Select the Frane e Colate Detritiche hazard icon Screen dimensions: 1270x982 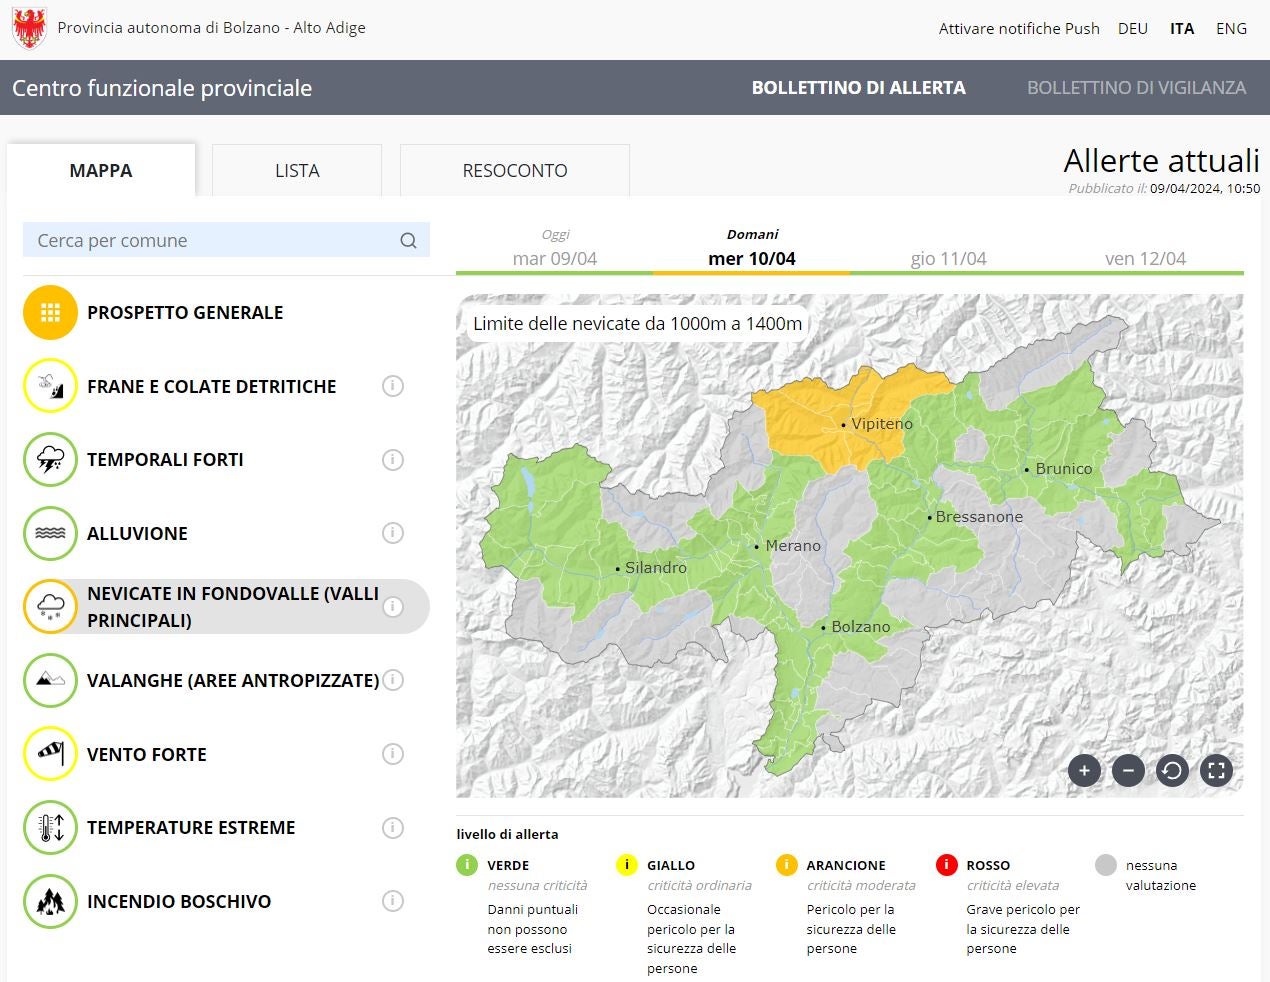(50, 386)
